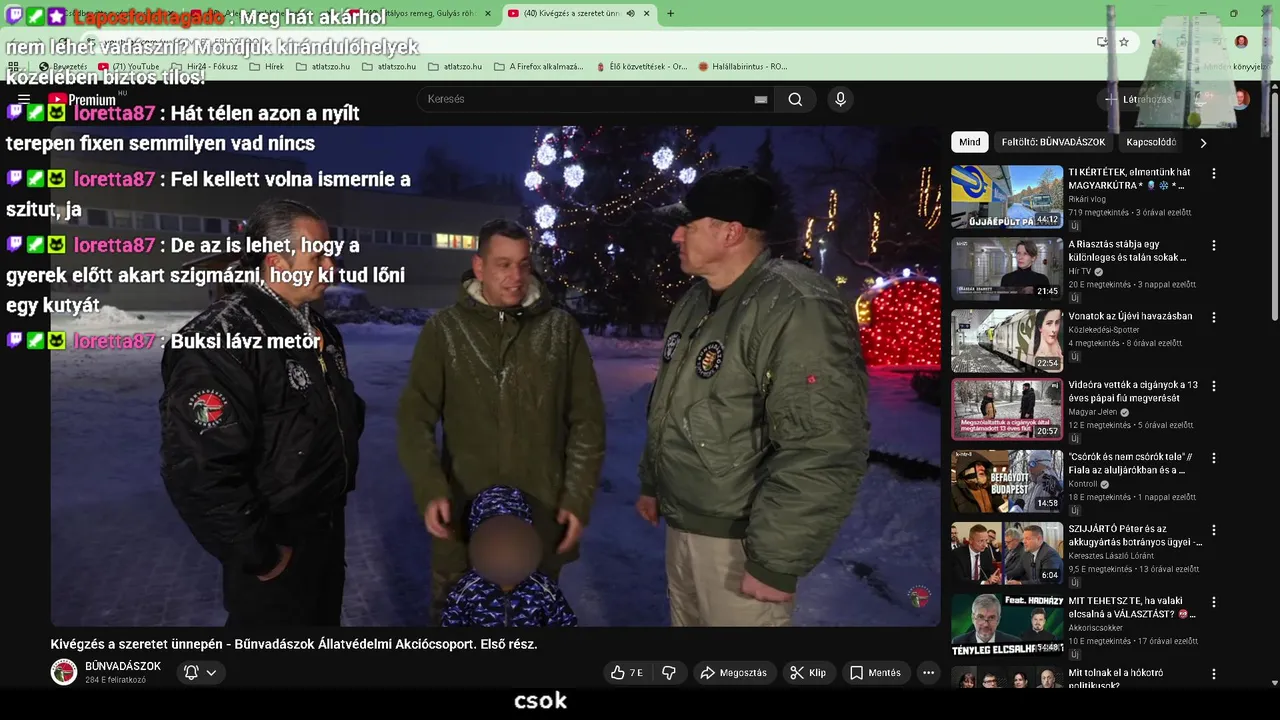Like the video (7 E)
This screenshot has width=1280, height=720.
[627, 673]
